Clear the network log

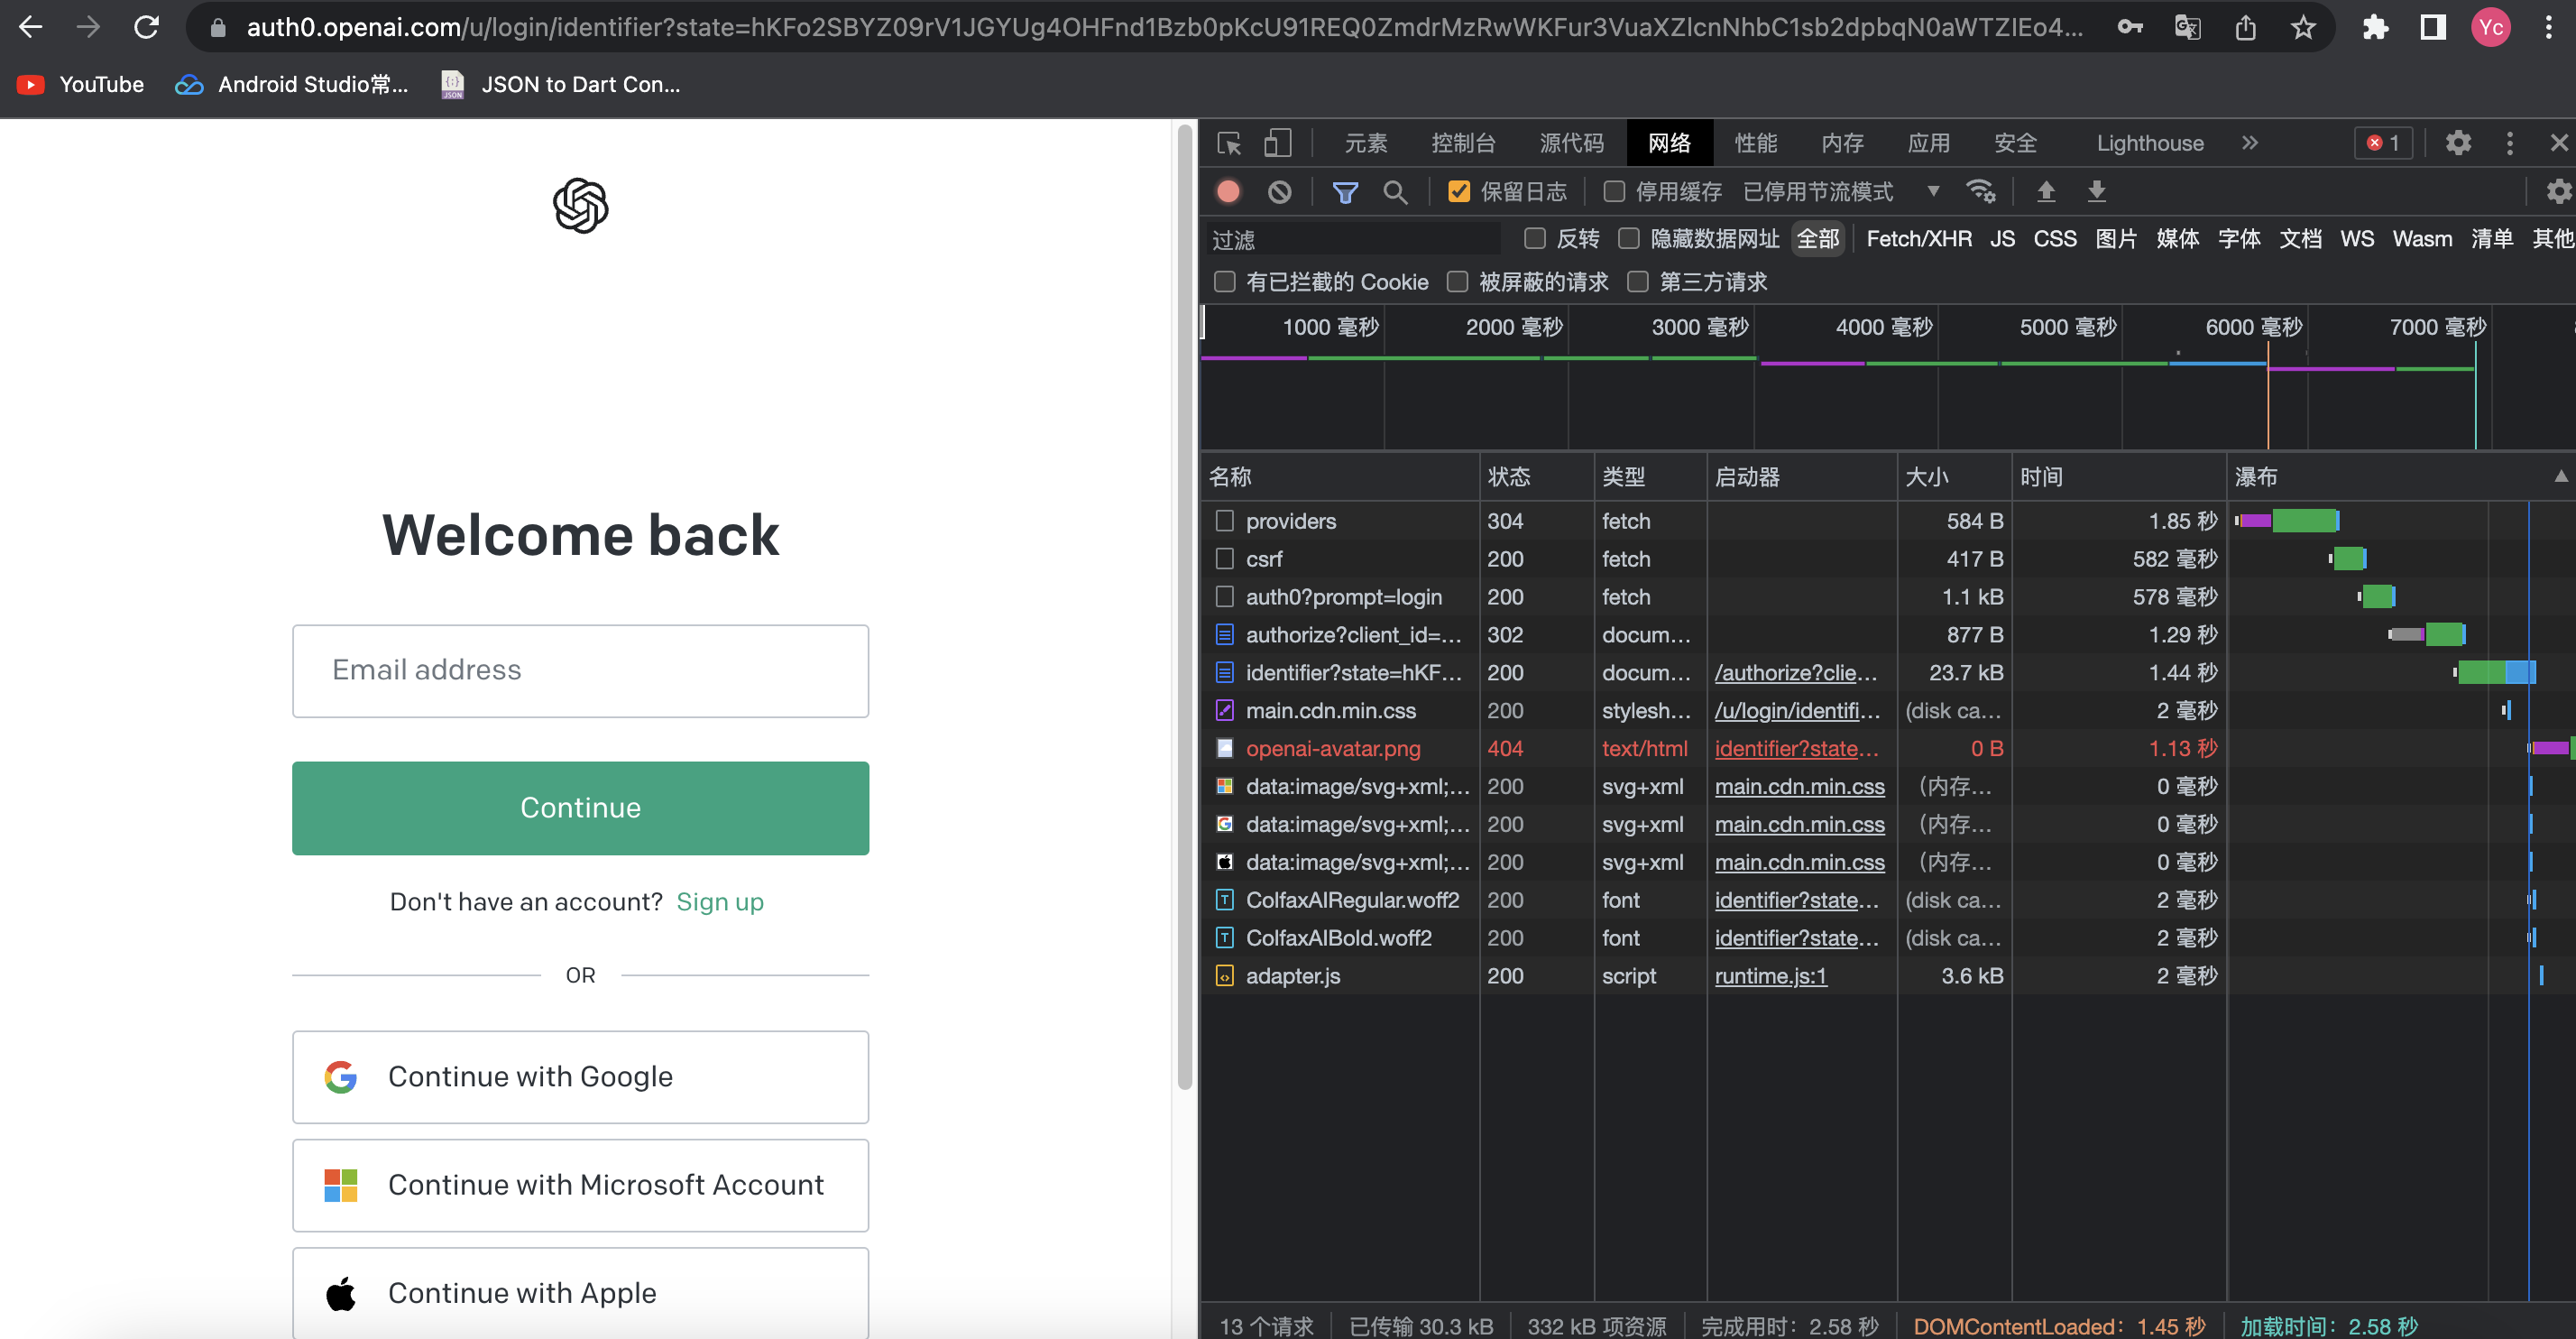(x=1279, y=191)
